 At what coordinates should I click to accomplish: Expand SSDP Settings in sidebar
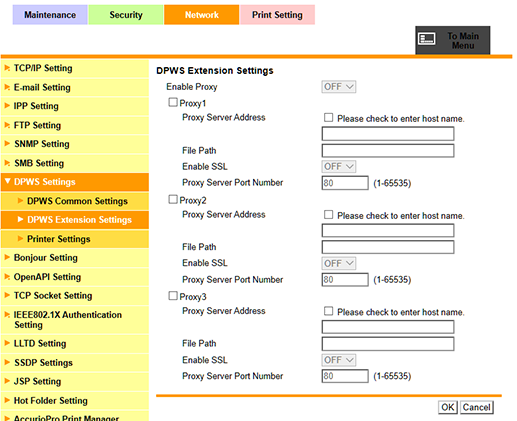[x=75, y=363]
